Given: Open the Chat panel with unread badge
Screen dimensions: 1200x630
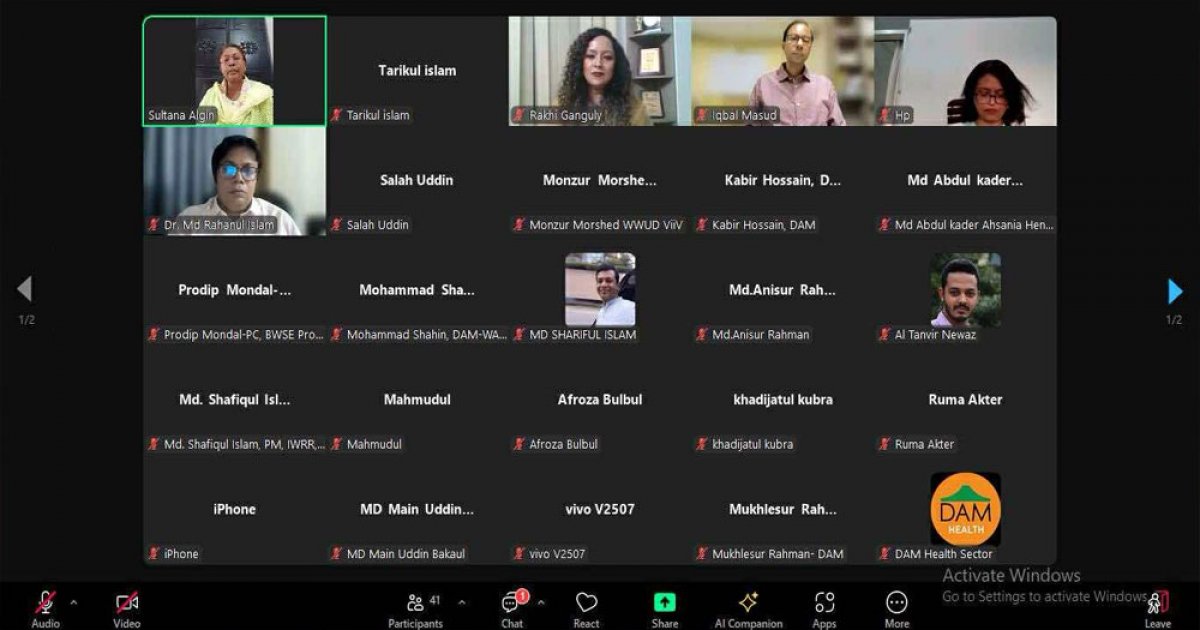Looking at the screenshot, I should (x=512, y=603).
